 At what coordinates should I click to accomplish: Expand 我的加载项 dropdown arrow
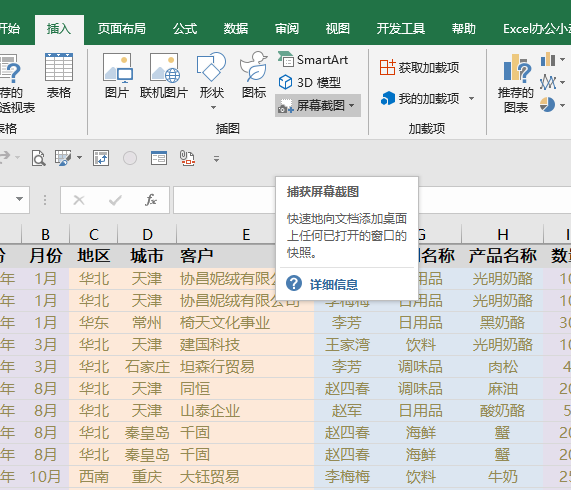[472, 98]
